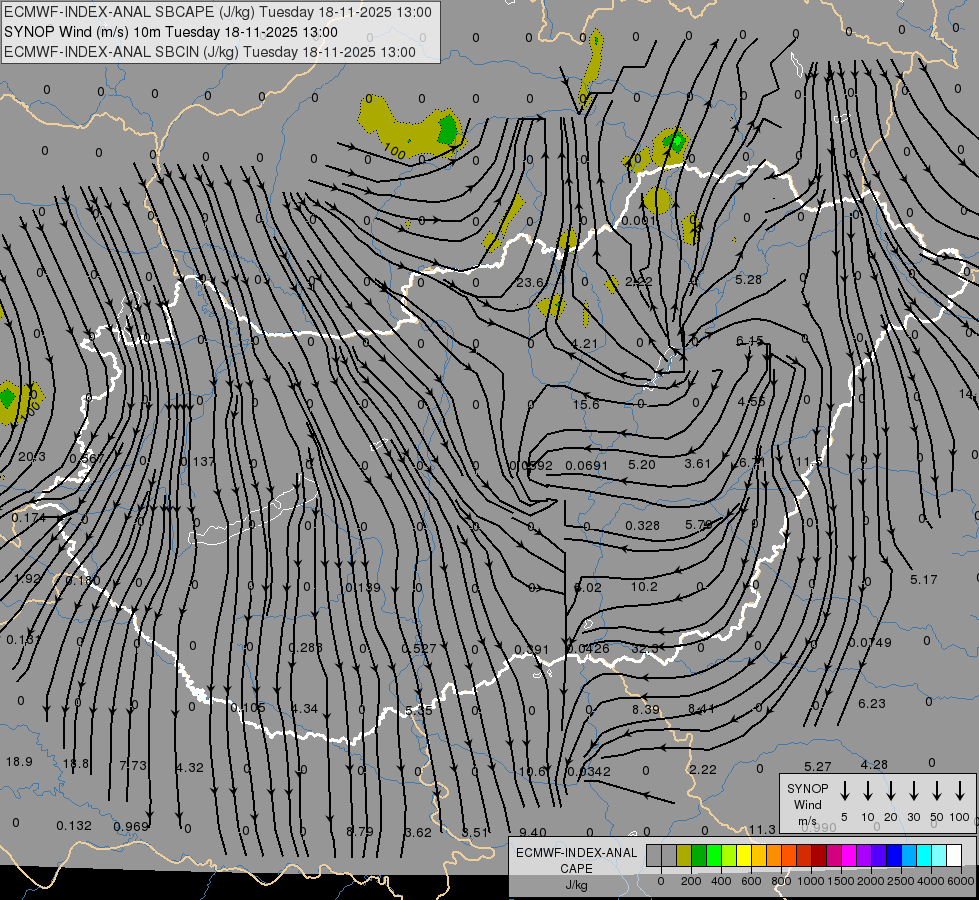
Task: Click the 6.15 value on the map
Action: tap(749, 340)
